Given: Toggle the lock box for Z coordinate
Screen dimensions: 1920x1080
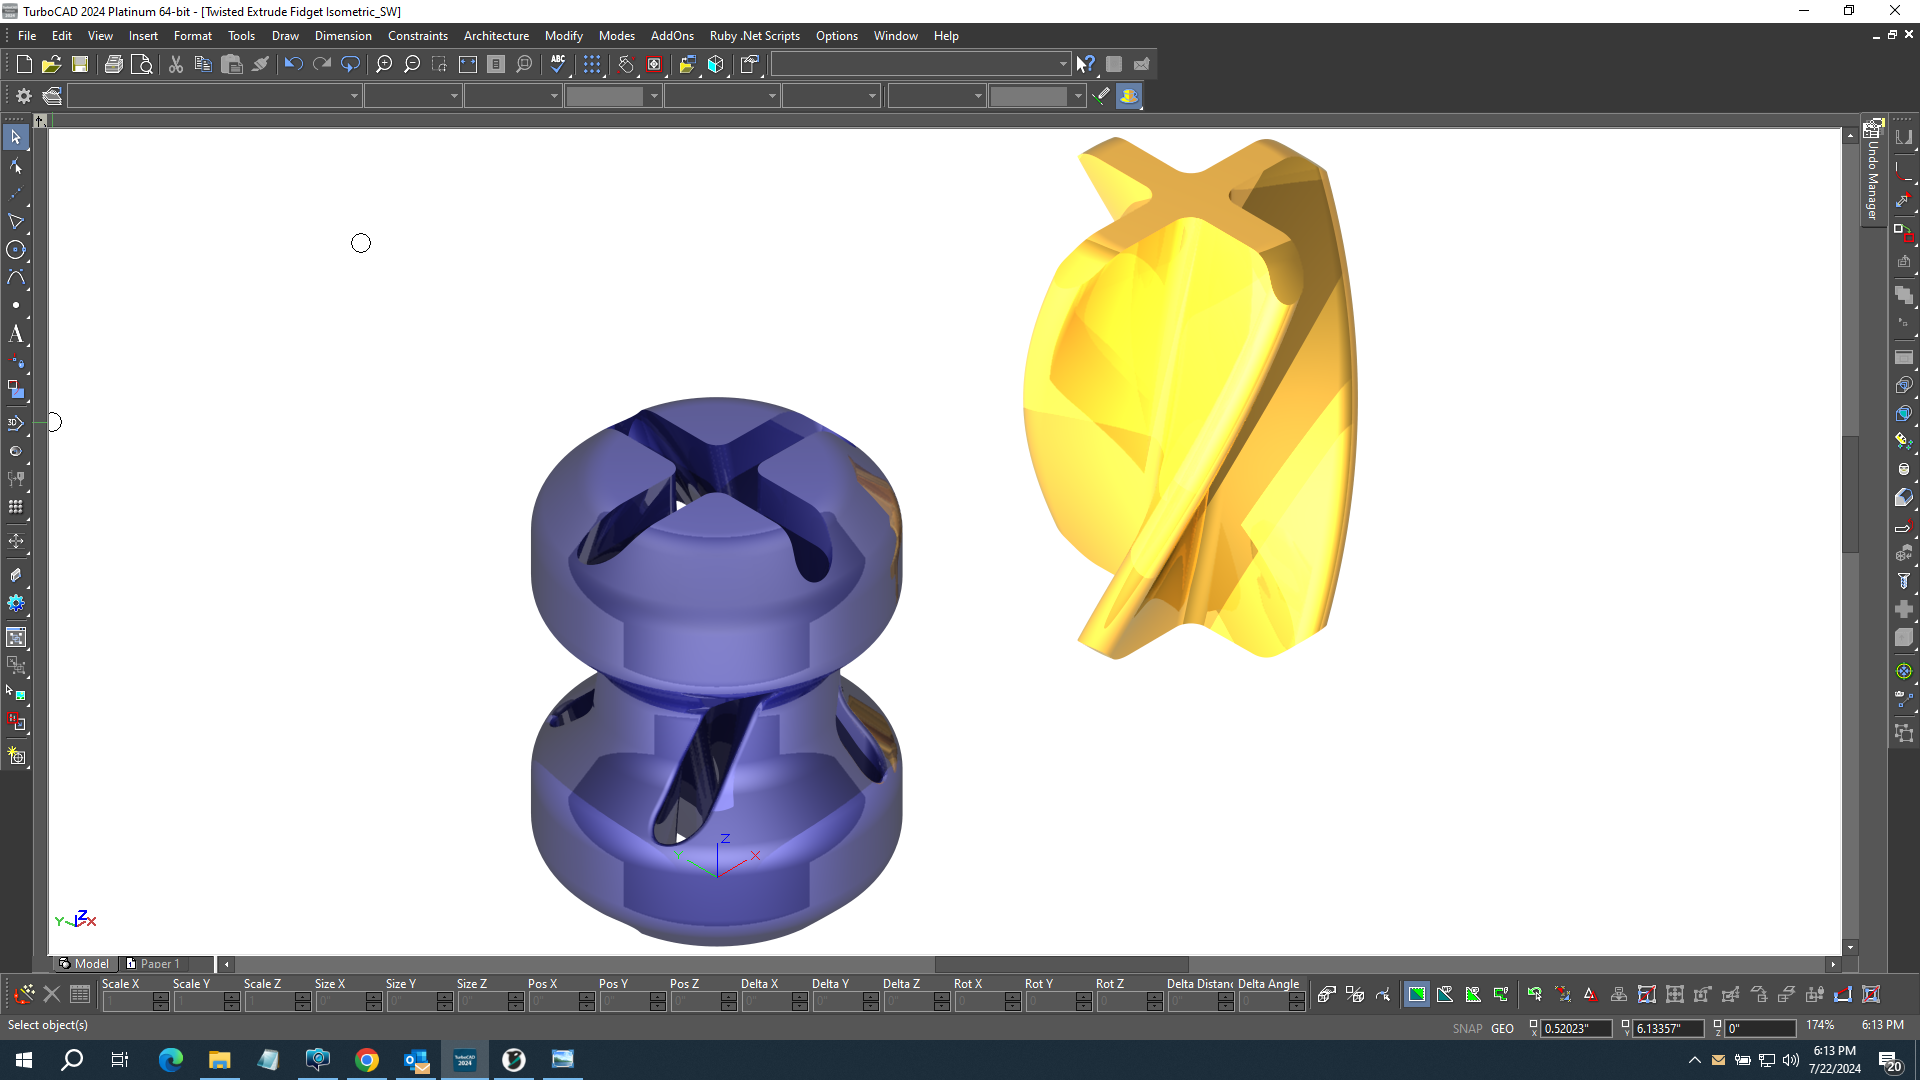Looking at the screenshot, I should pyautogui.click(x=1718, y=1025).
